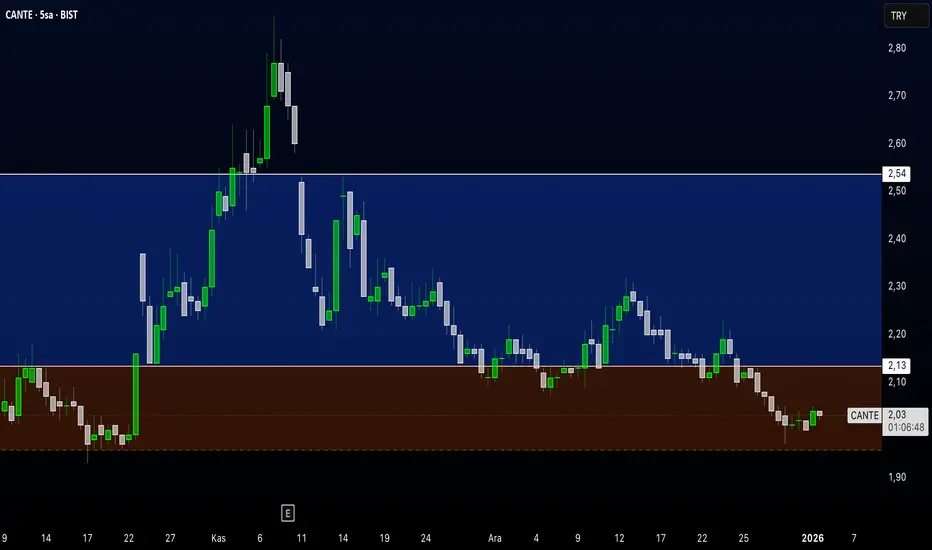This screenshot has height=550, width=932.
Task: Open the TRY currency selector
Action: 906,16
